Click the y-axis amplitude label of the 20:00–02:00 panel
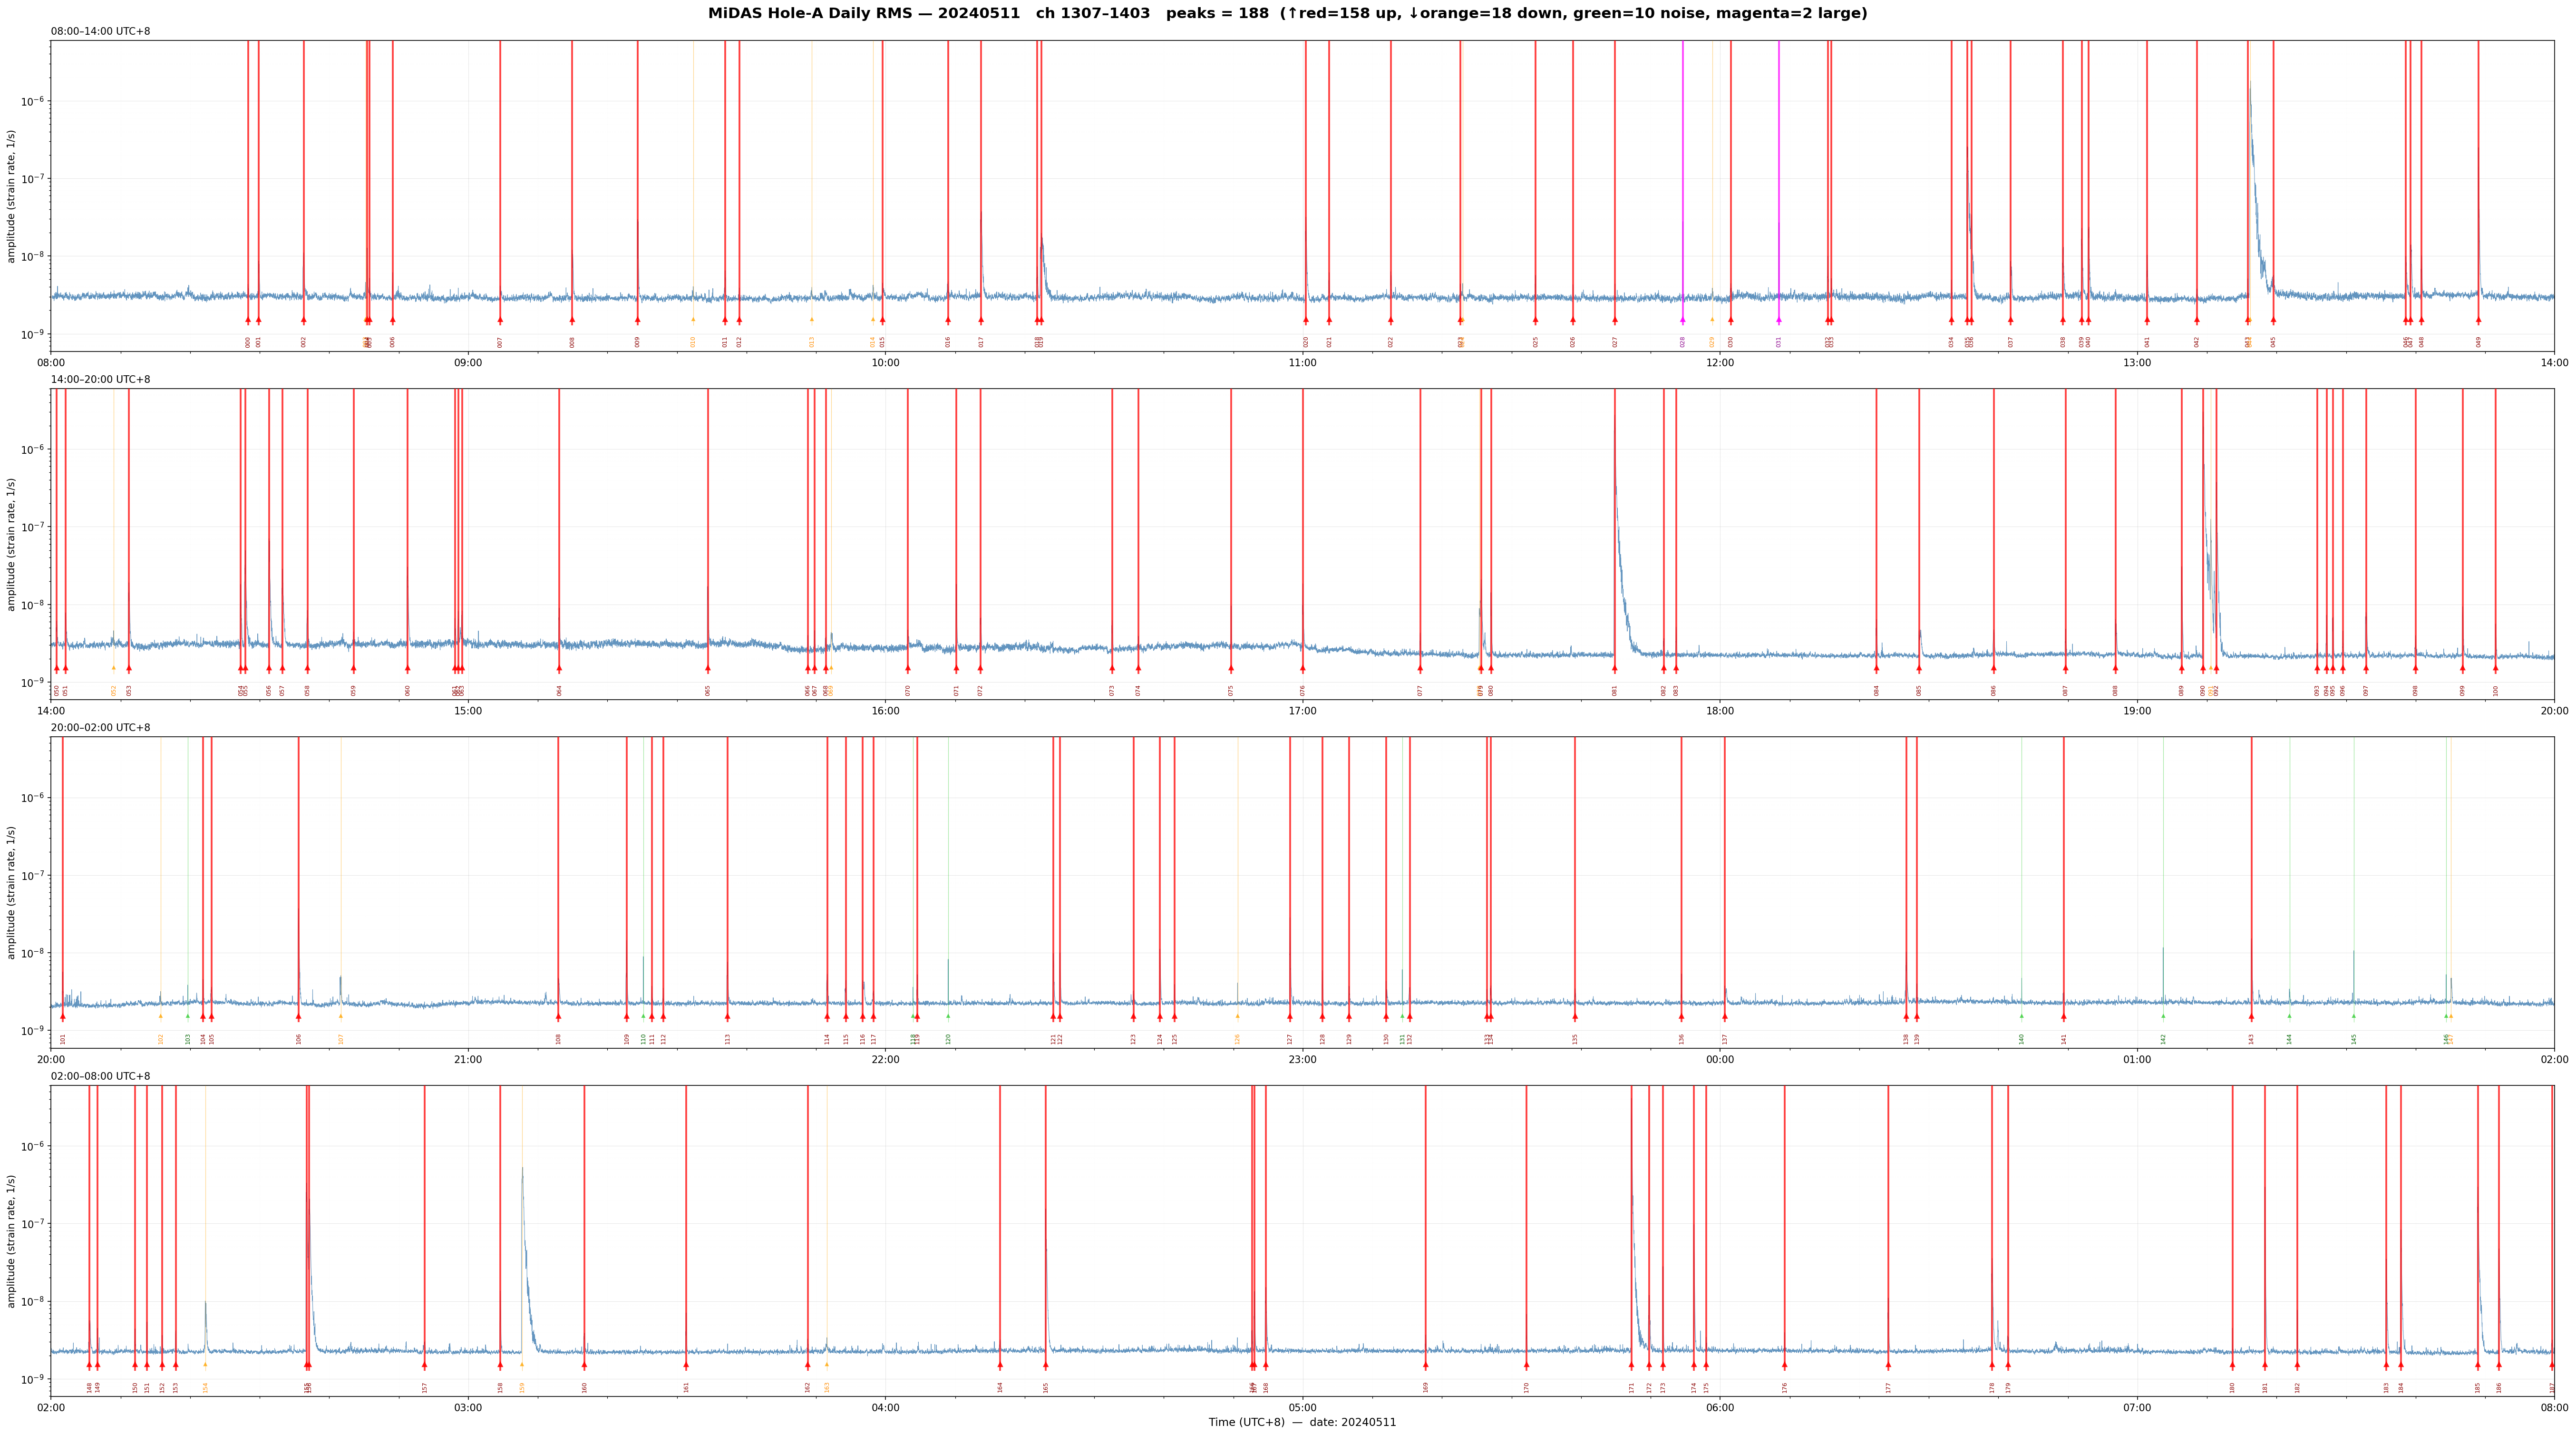The height and width of the screenshot is (1435, 2576). click(12, 892)
